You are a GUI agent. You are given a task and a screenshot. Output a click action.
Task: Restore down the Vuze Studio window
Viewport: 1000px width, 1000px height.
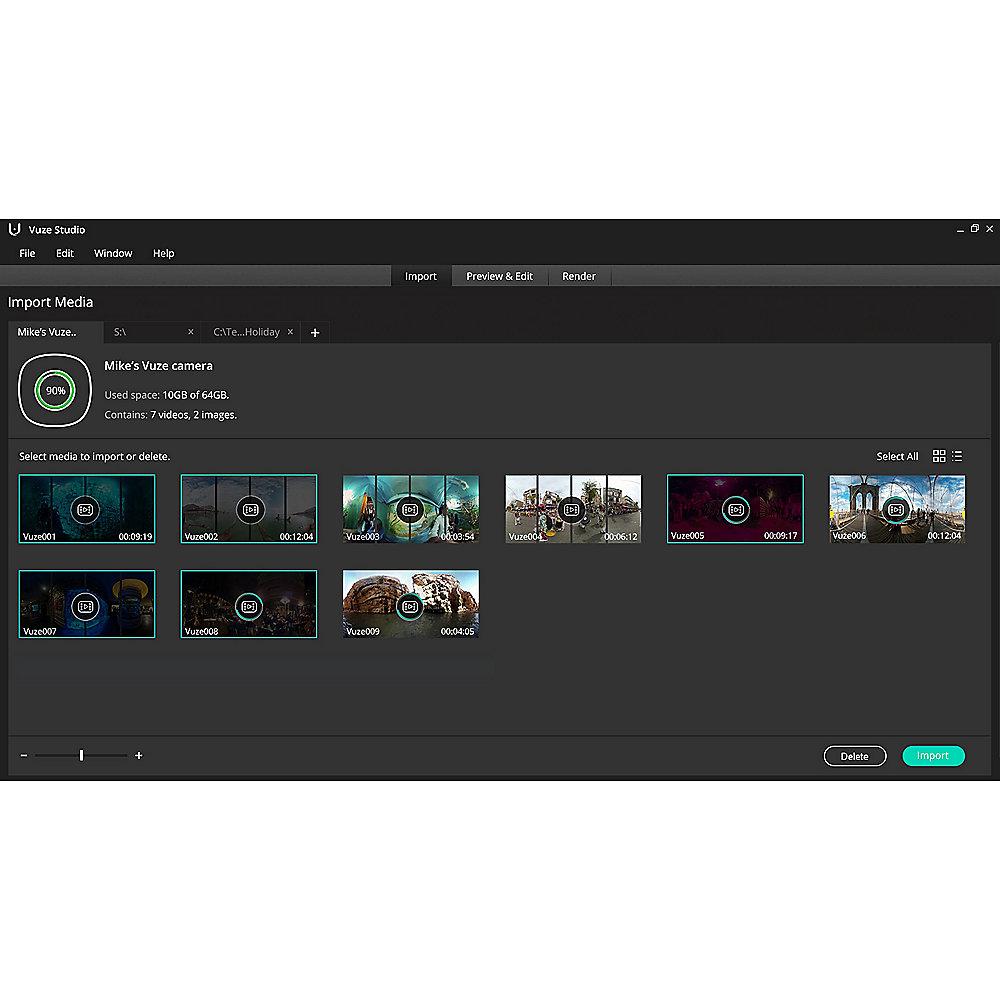974,228
